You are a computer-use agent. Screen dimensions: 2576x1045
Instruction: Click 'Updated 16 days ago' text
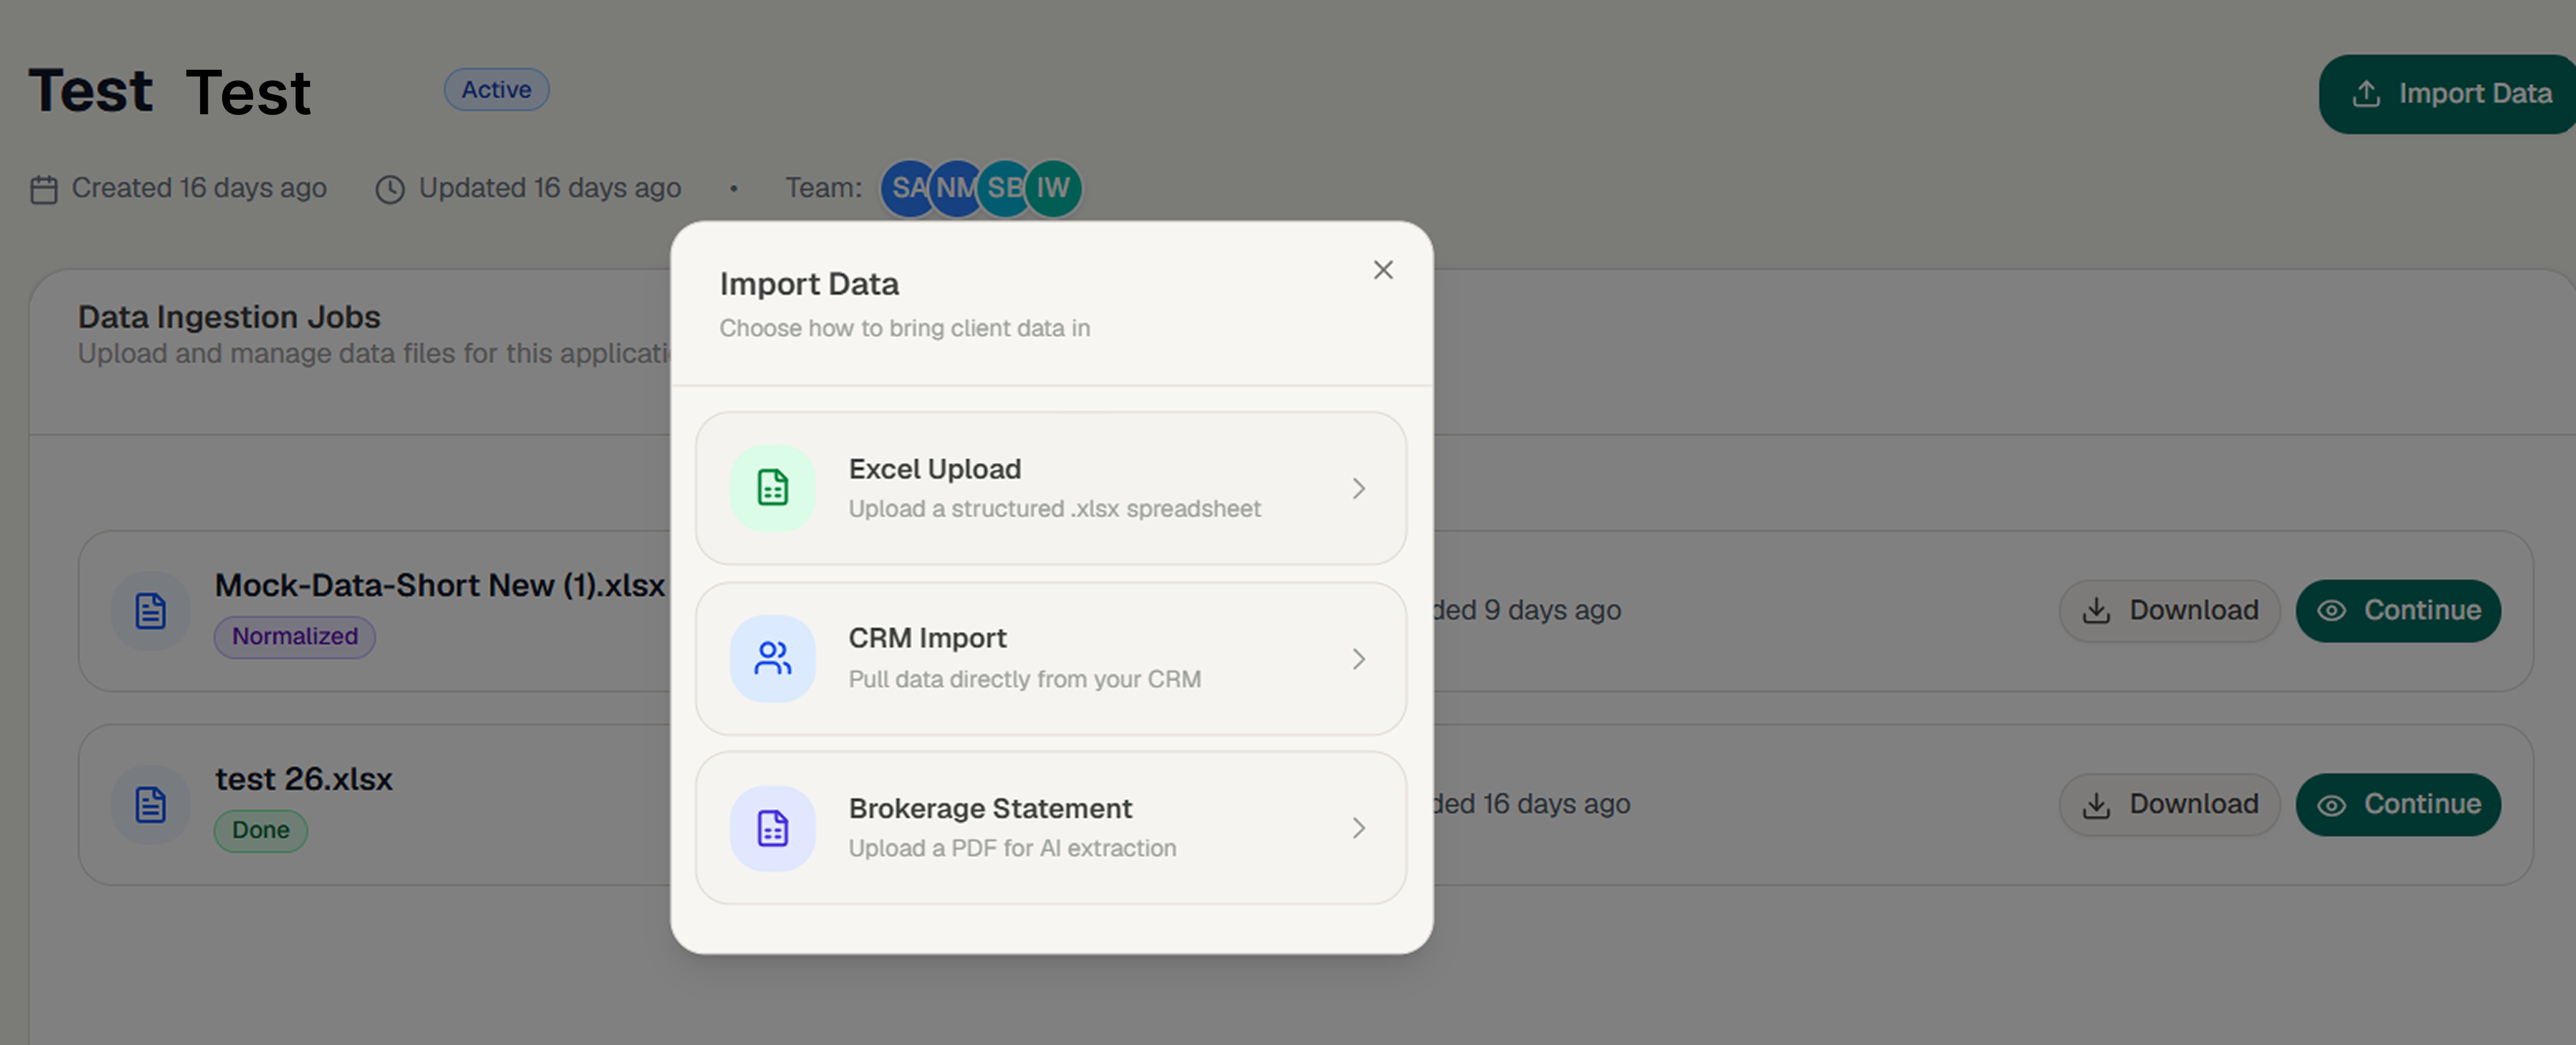coord(550,188)
